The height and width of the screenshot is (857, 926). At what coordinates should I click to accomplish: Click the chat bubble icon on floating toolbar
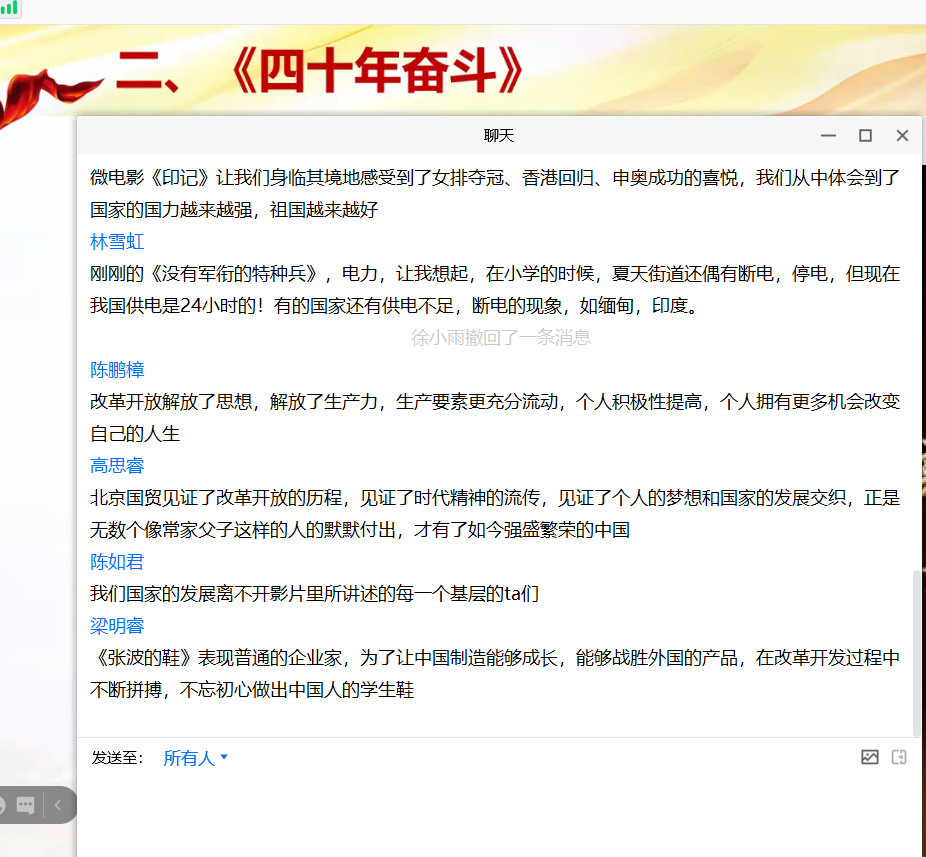[x=27, y=805]
